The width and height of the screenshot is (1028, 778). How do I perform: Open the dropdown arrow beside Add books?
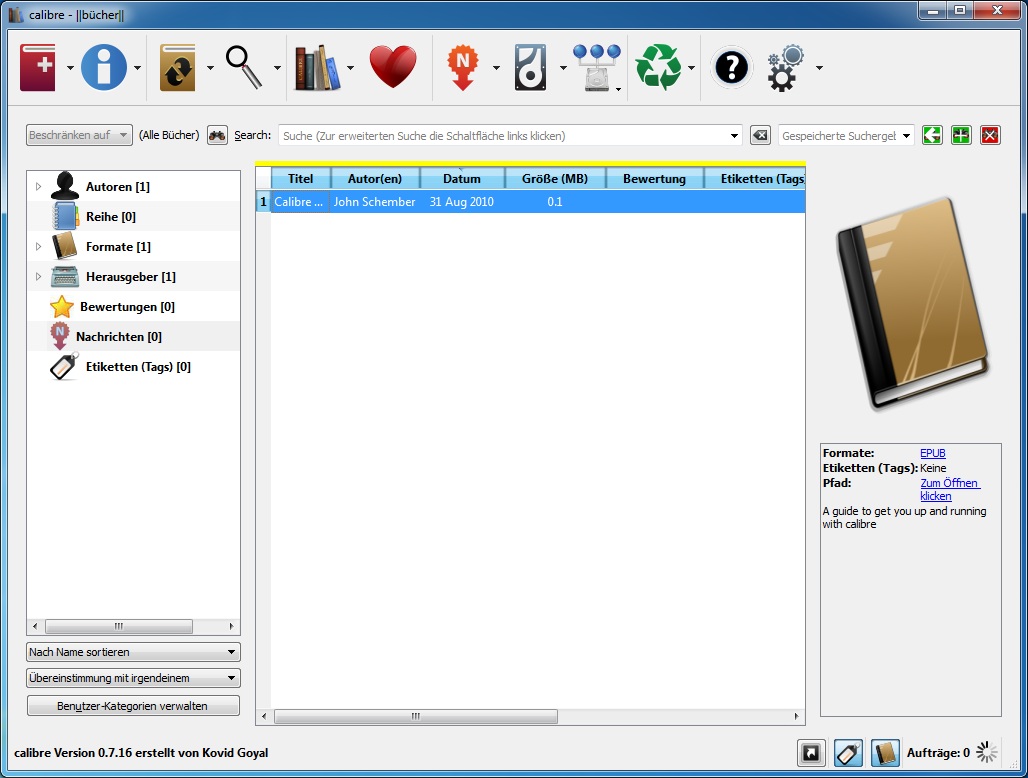pos(69,68)
